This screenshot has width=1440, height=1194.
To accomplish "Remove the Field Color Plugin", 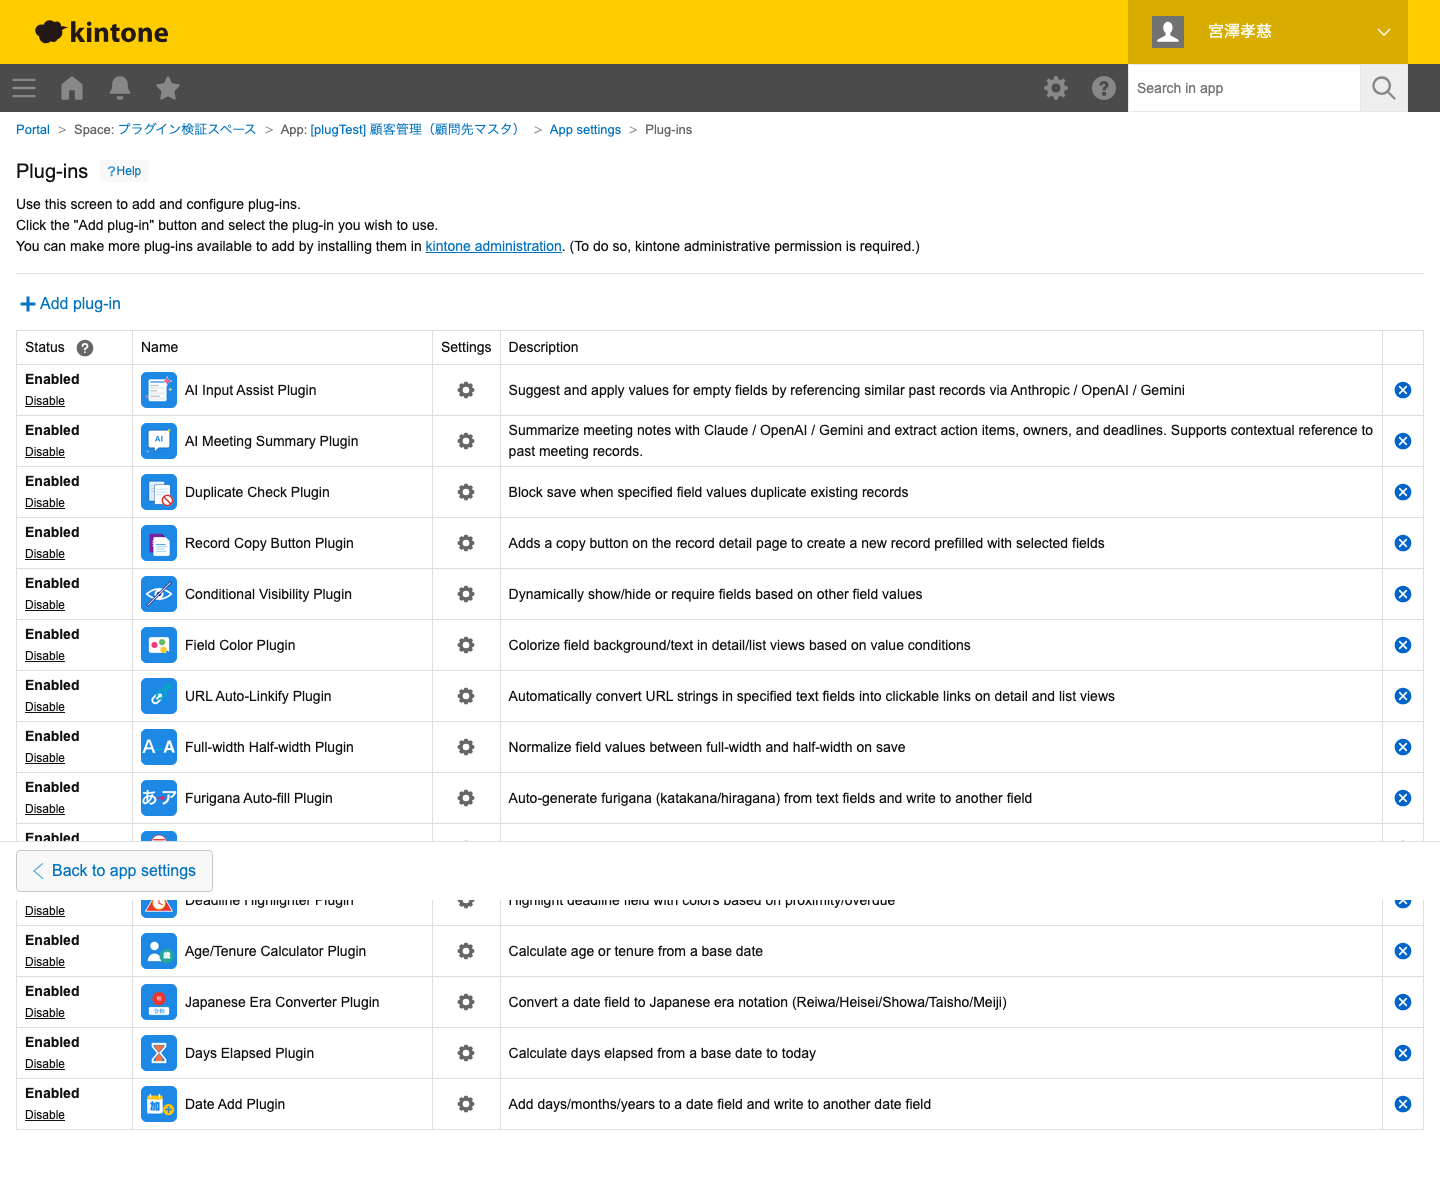I will (x=1403, y=645).
